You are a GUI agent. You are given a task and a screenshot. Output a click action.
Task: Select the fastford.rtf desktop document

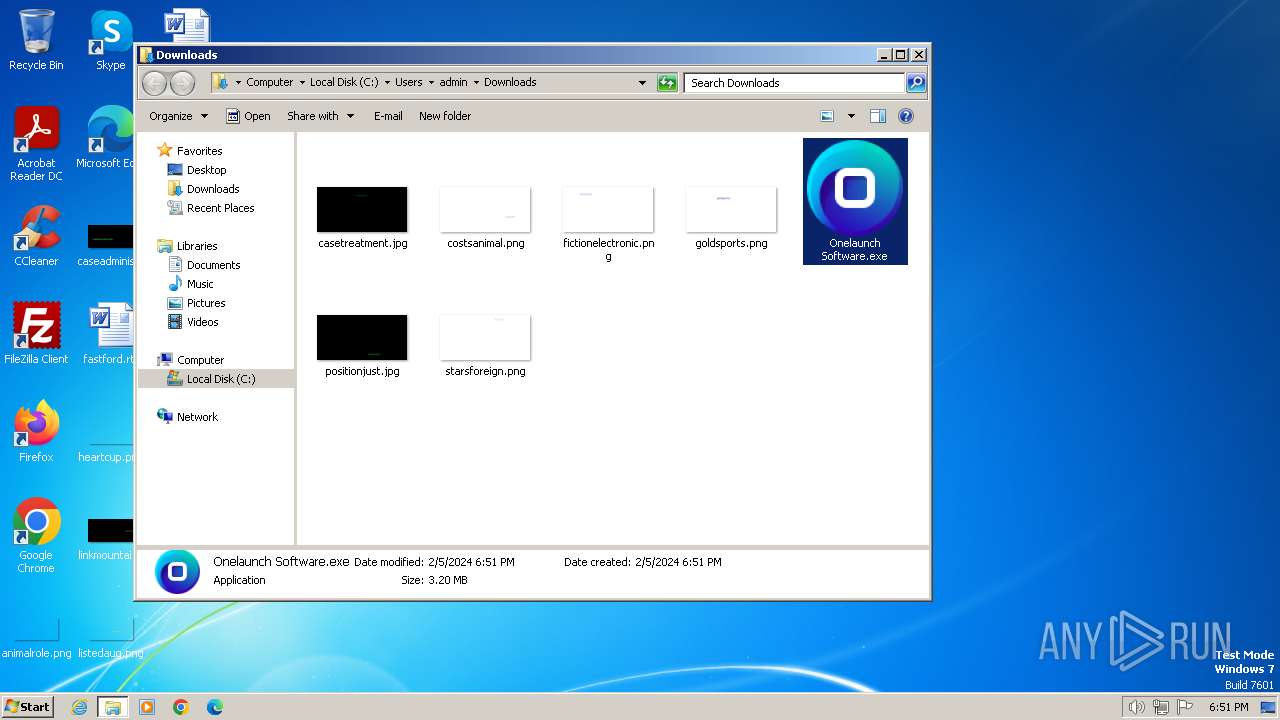(108, 333)
